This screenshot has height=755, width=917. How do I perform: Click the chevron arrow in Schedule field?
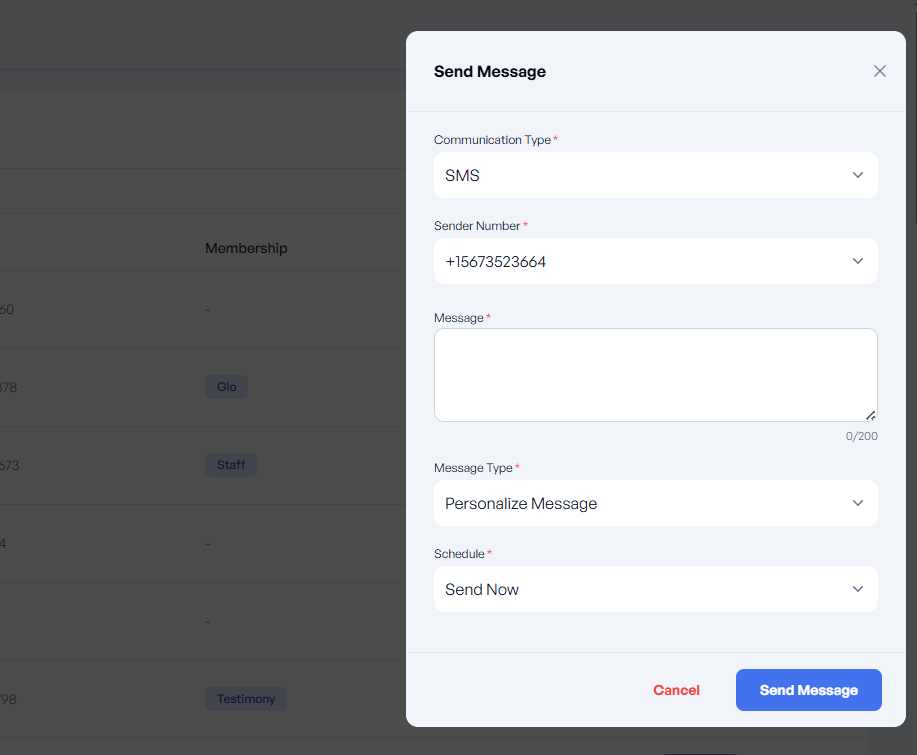pyautogui.click(x=857, y=589)
